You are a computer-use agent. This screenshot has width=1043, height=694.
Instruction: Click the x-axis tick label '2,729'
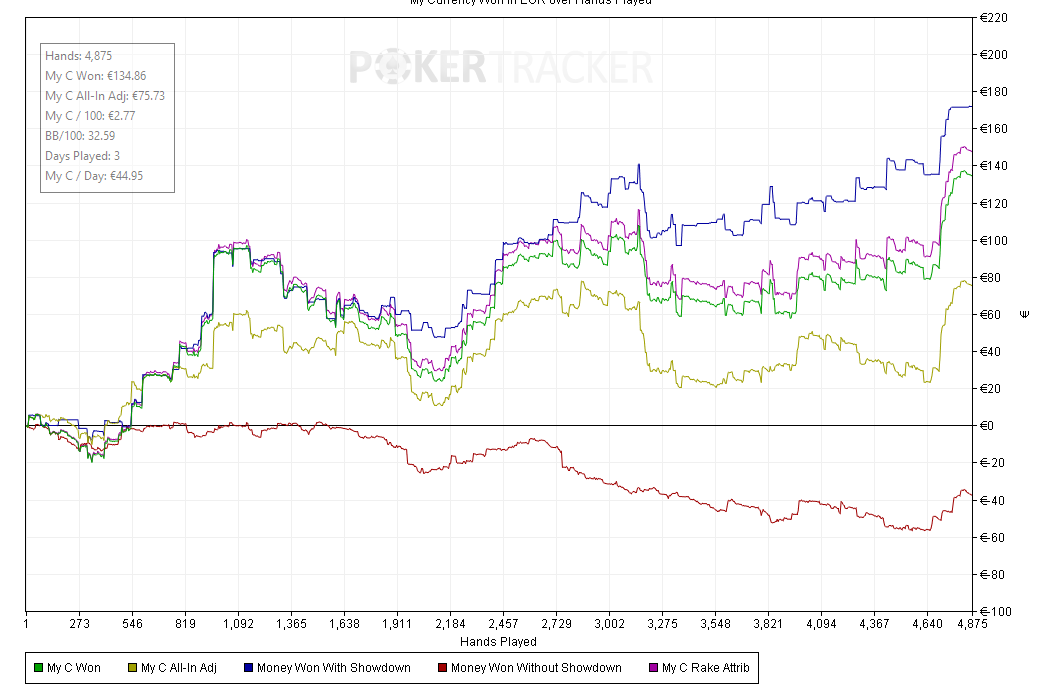point(556,624)
